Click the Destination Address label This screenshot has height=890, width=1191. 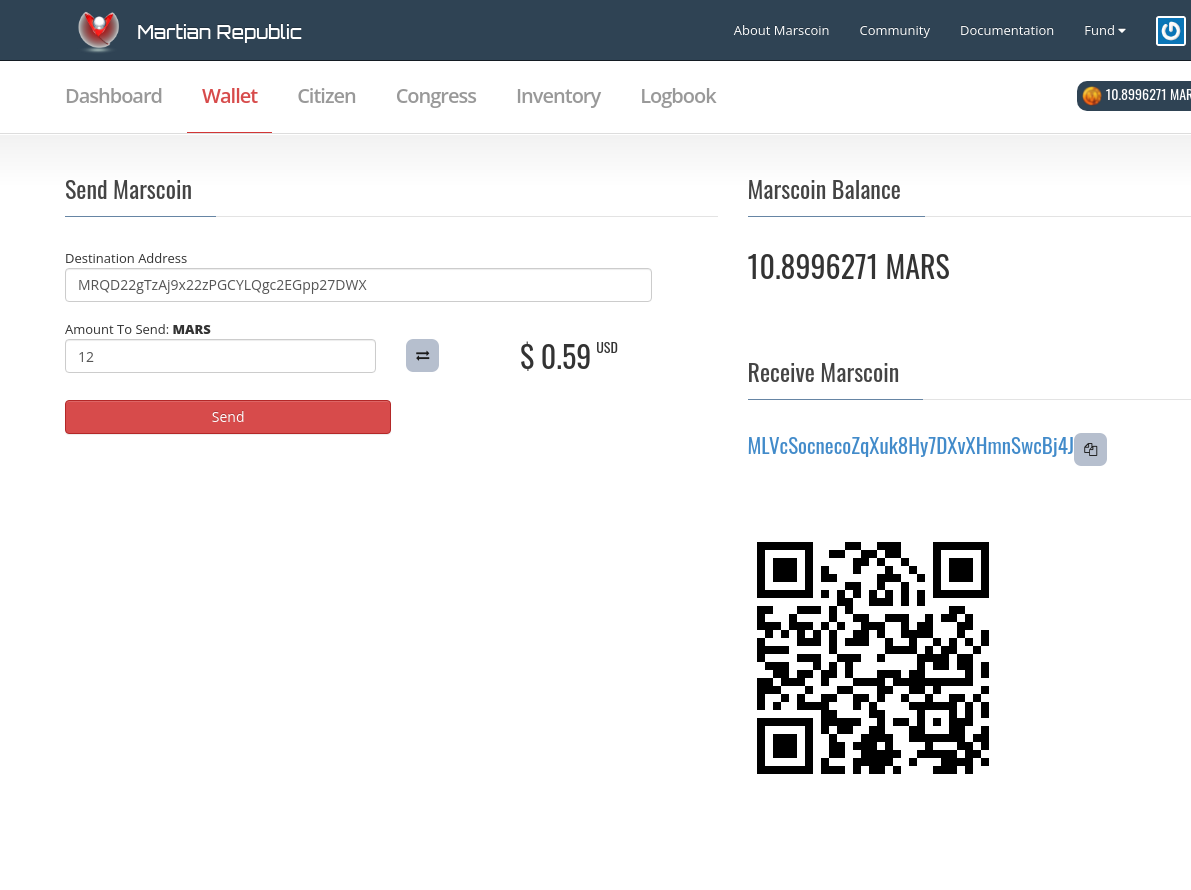click(x=126, y=258)
